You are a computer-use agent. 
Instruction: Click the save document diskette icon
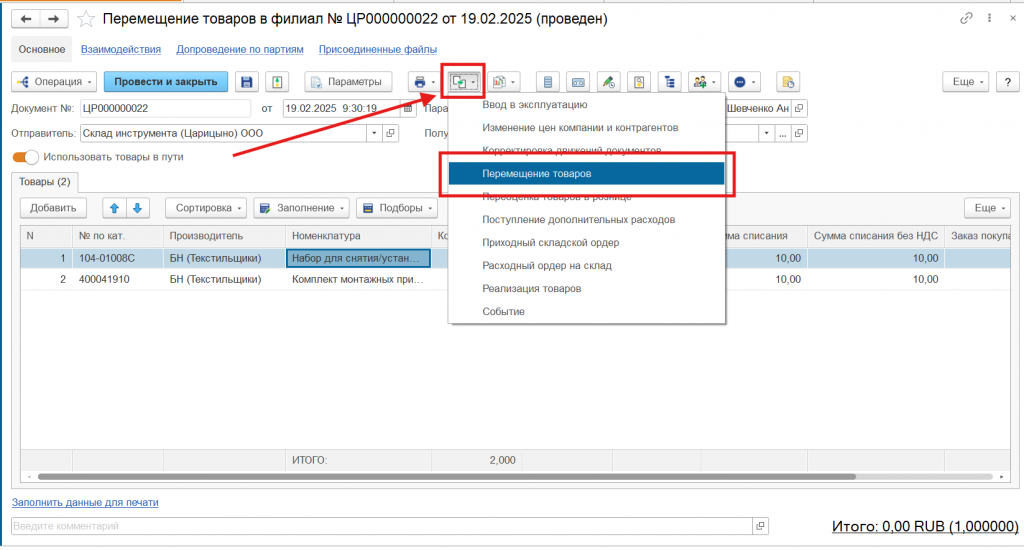pyautogui.click(x=247, y=82)
